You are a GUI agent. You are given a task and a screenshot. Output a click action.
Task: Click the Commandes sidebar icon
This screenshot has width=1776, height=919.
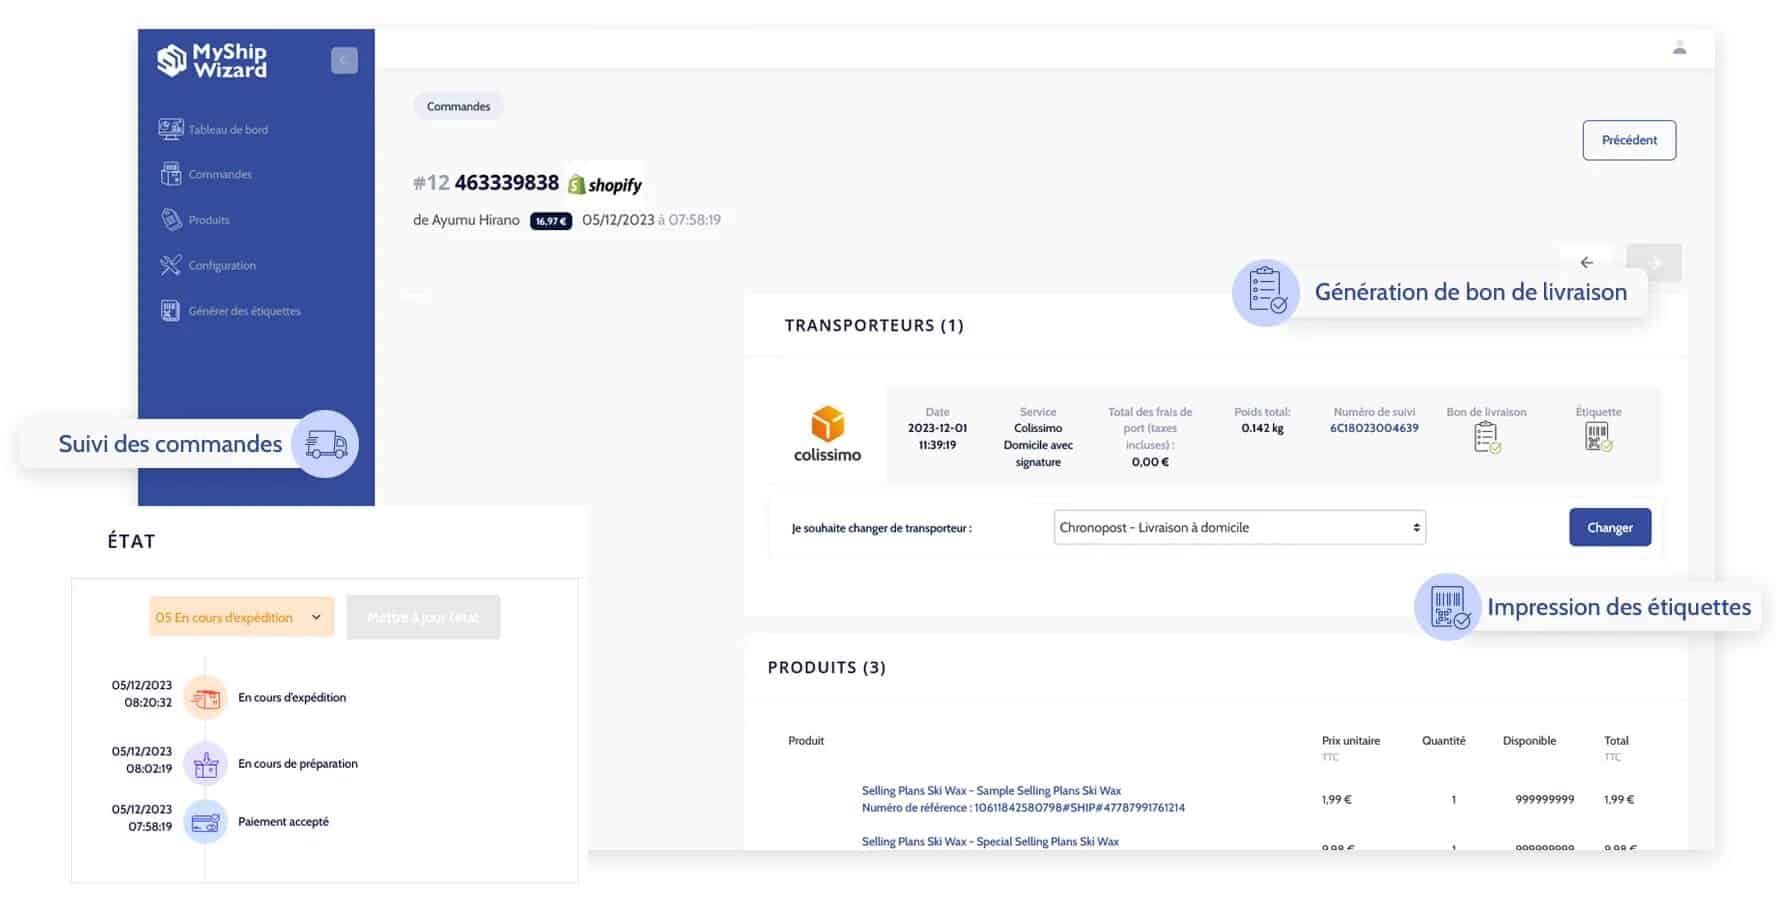click(170, 174)
